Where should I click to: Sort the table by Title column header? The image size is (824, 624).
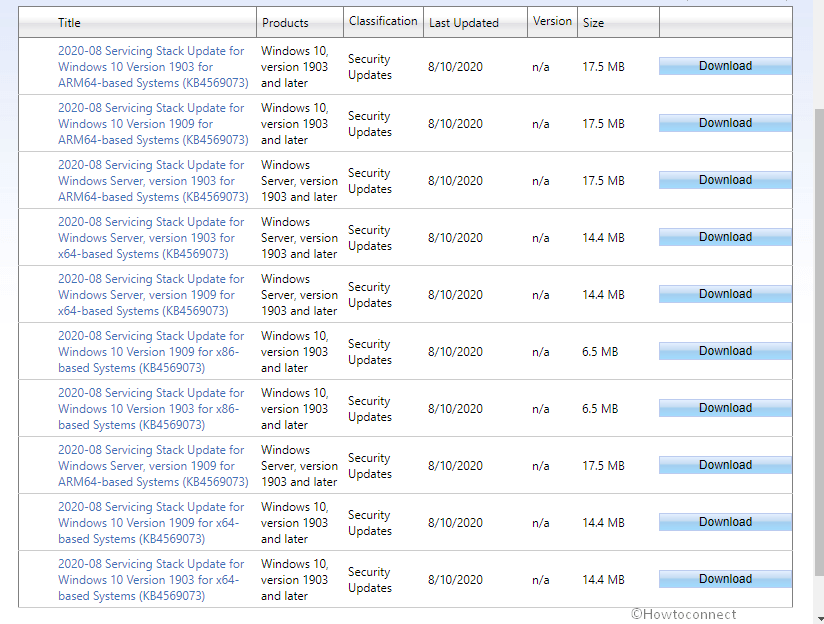(69, 23)
